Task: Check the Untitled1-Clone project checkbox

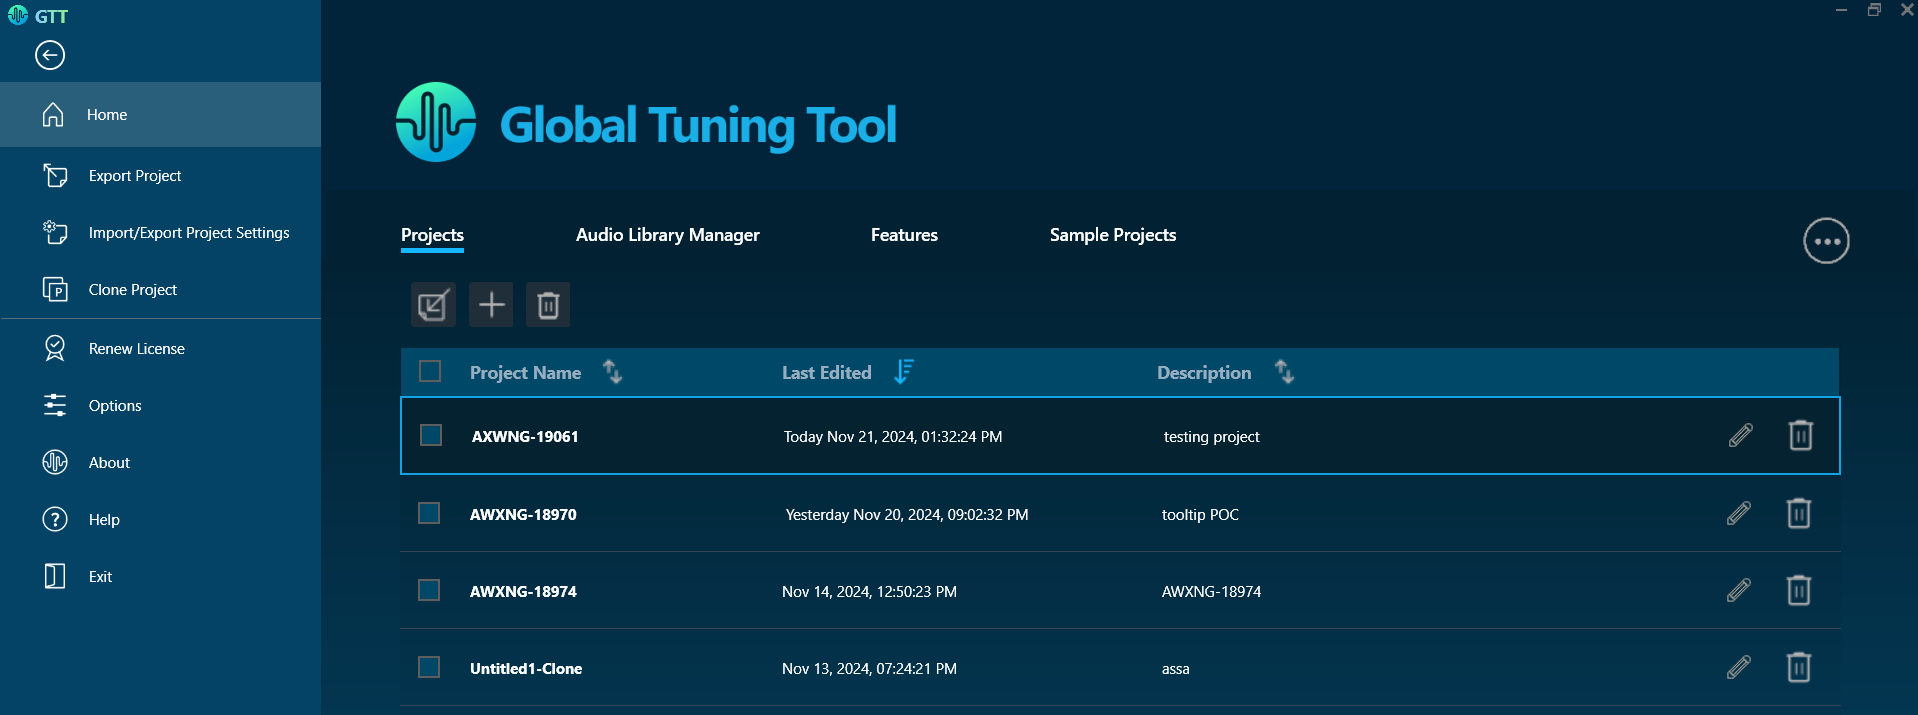Action: coord(429,667)
